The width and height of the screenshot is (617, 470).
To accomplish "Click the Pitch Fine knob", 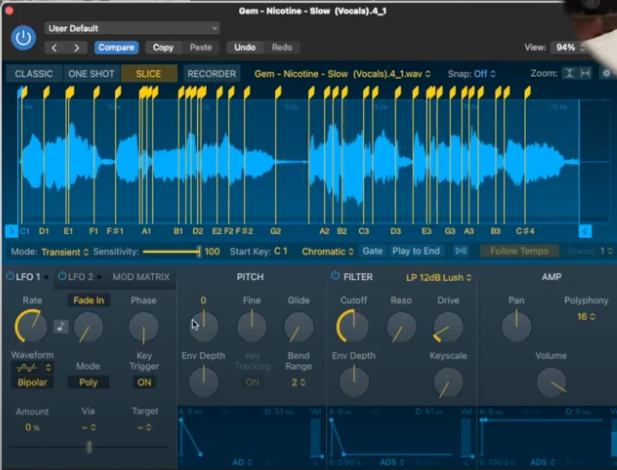I will point(251,327).
